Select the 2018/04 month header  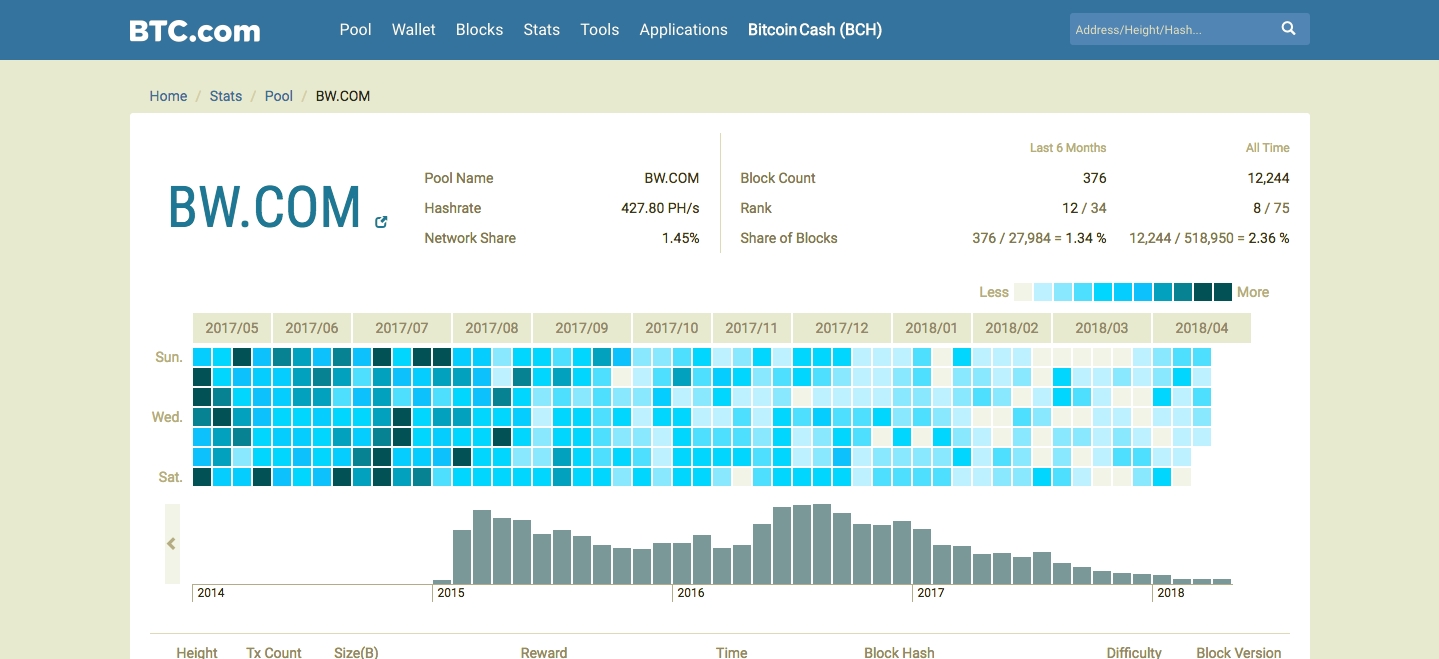coord(1202,328)
